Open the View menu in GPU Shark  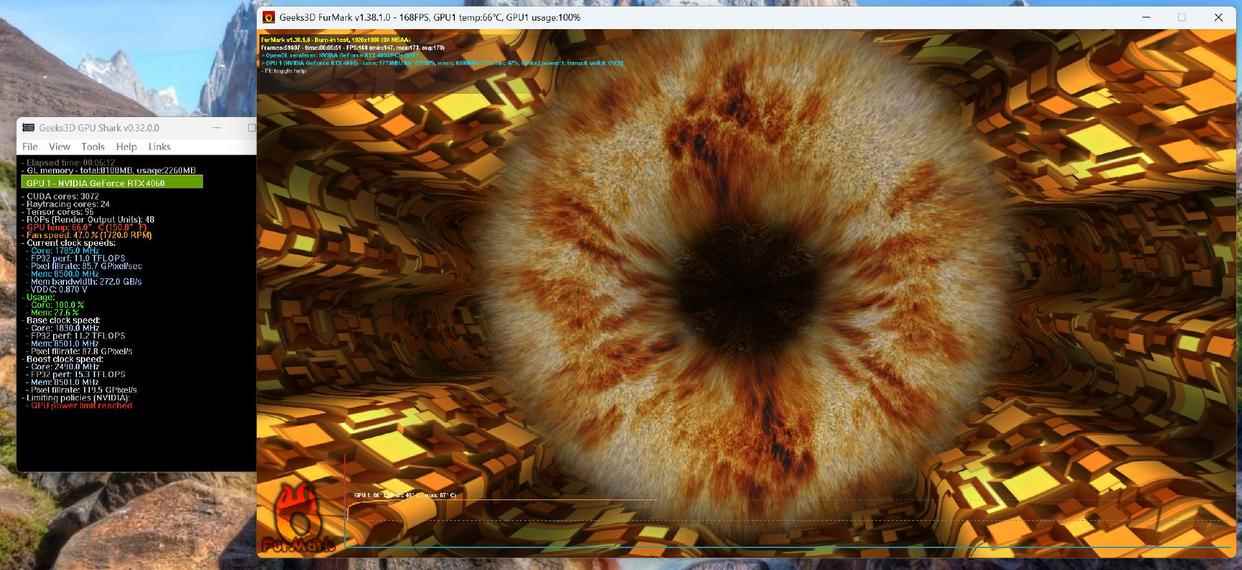tap(60, 147)
